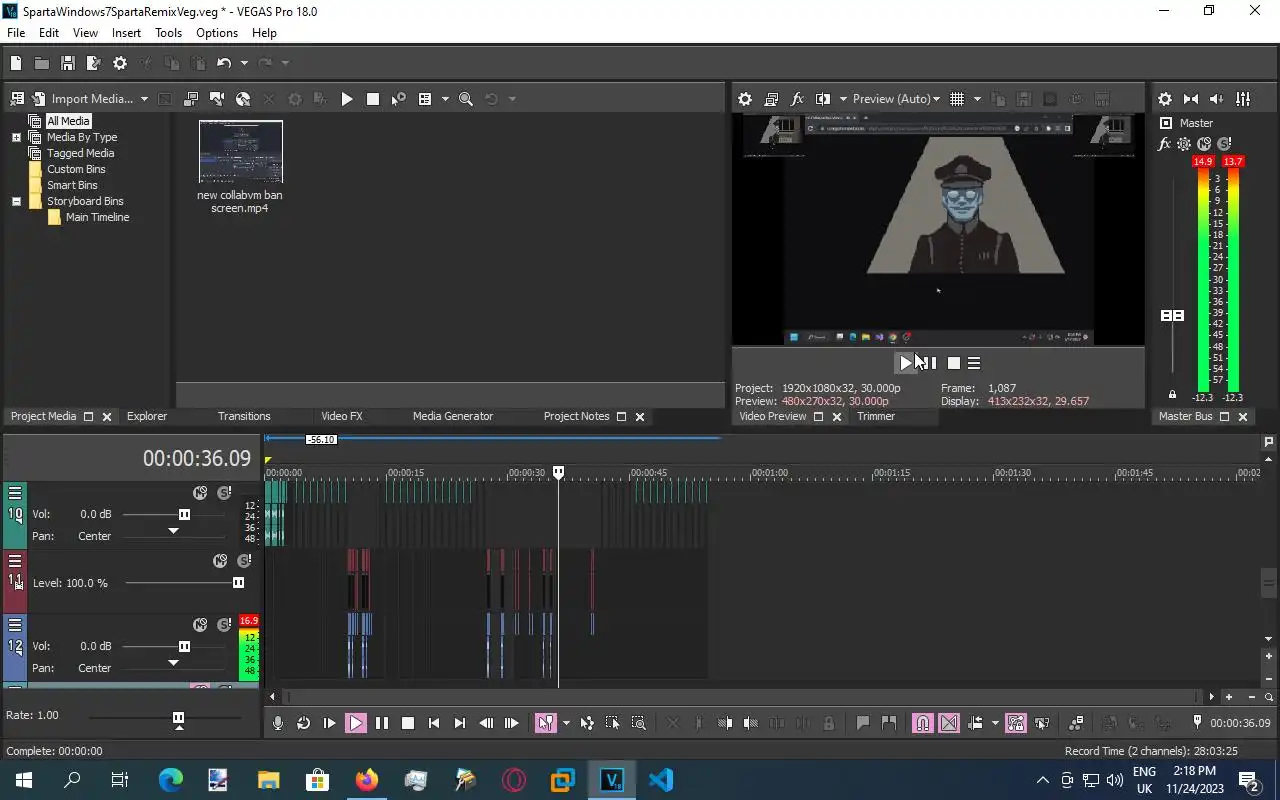Click the Video Output FX icon in preview
Screen dimensions: 1280x800
click(x=797, y=99)
